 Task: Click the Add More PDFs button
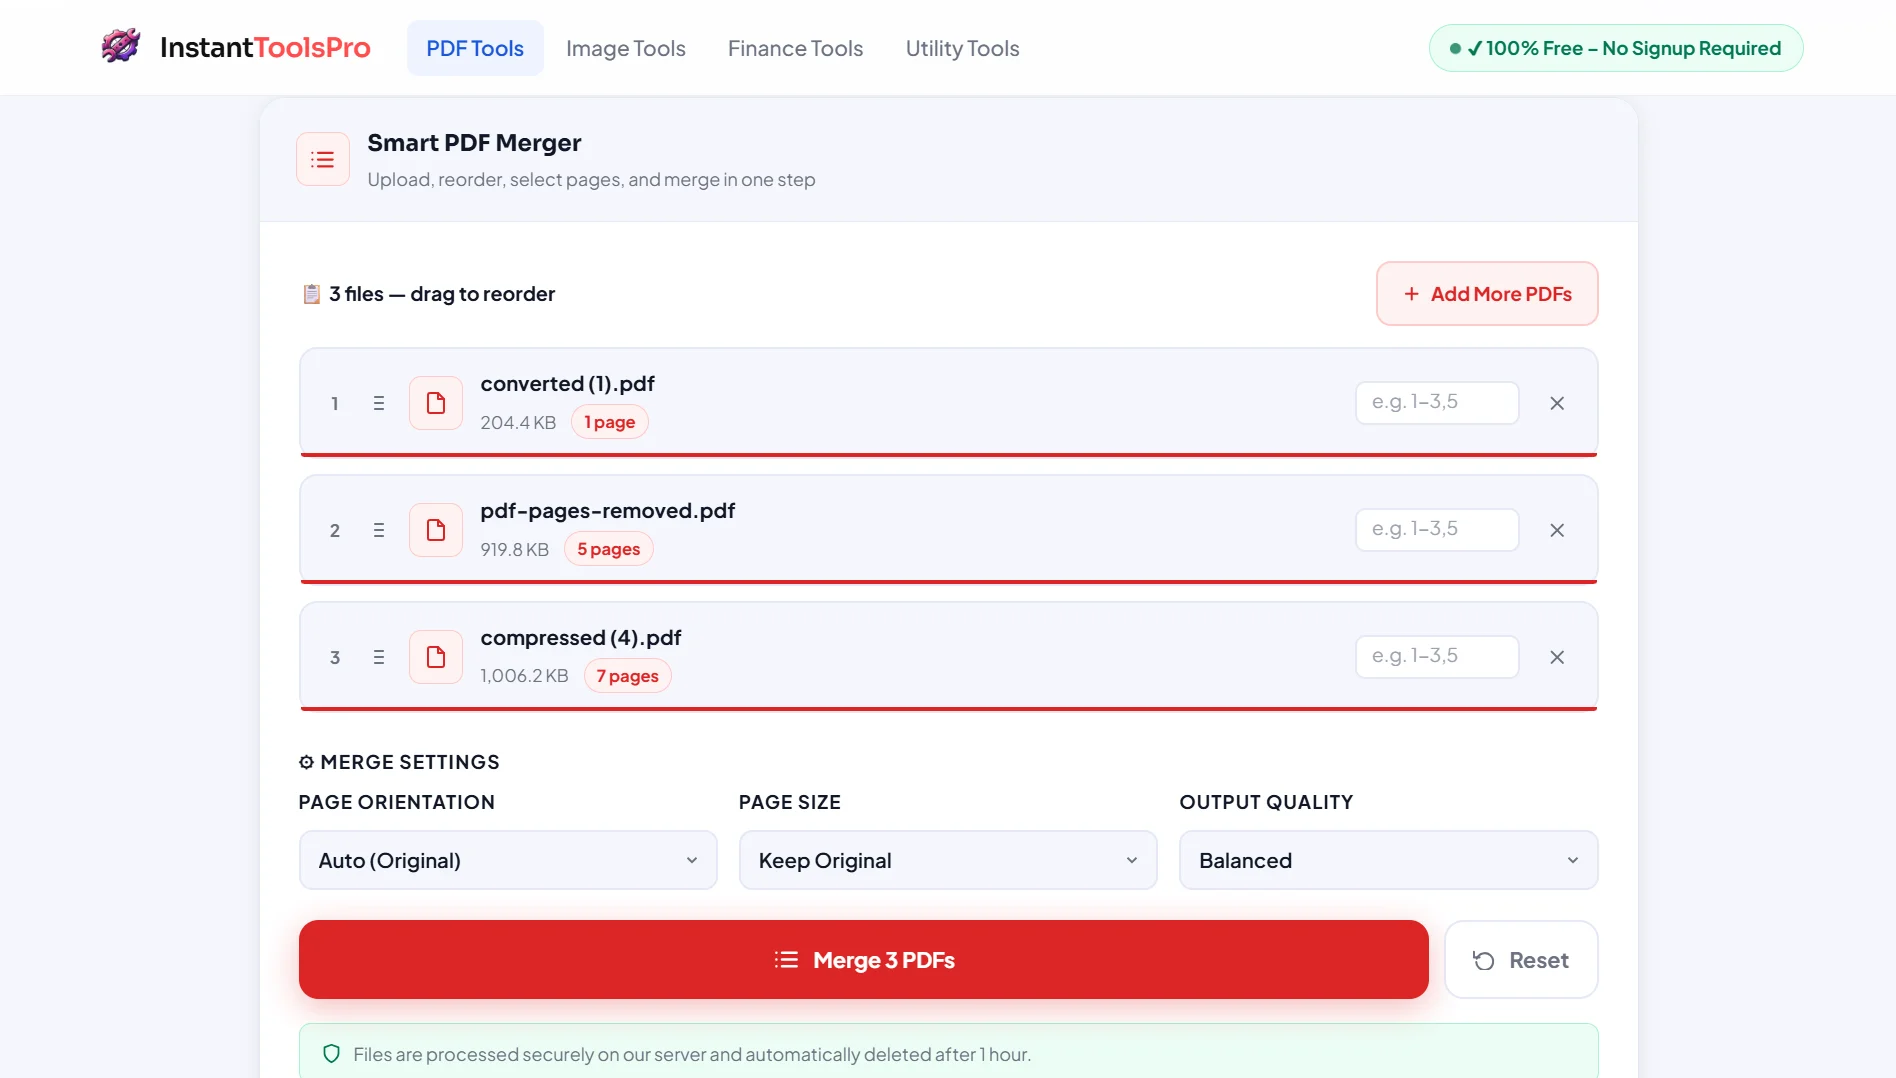pos(1486,294)
